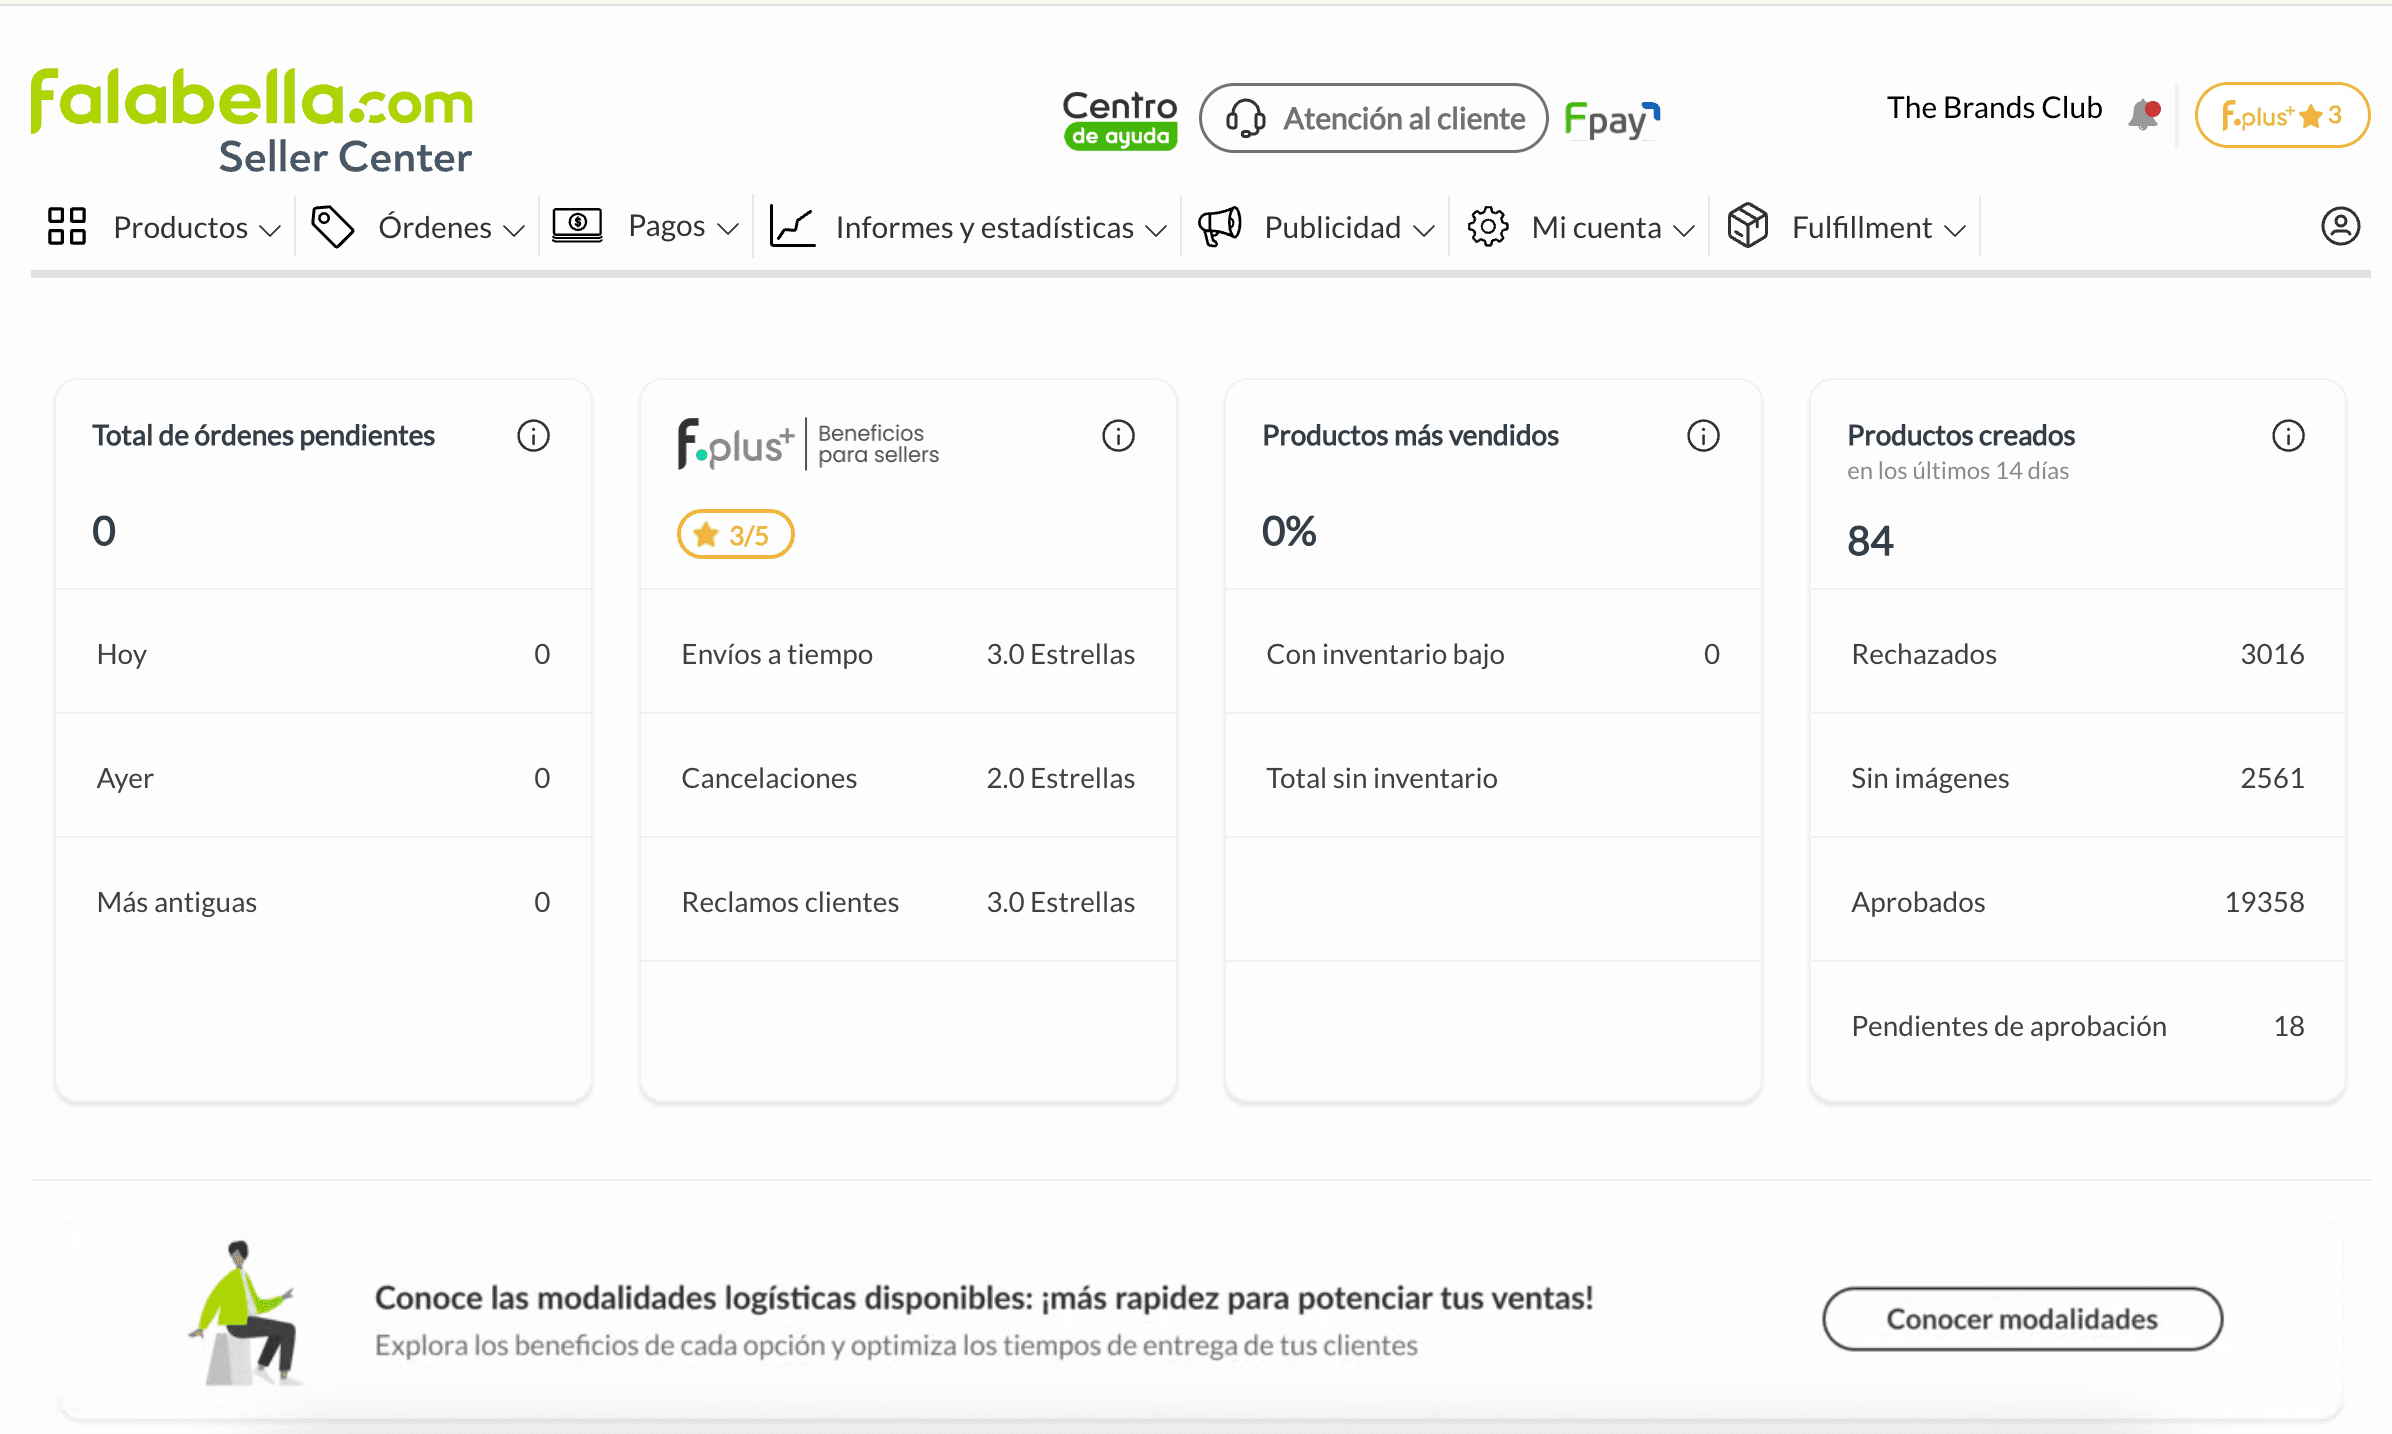Click the Total sin inventario row
Screen dimensions: 2392x1434
point(1493,778)
